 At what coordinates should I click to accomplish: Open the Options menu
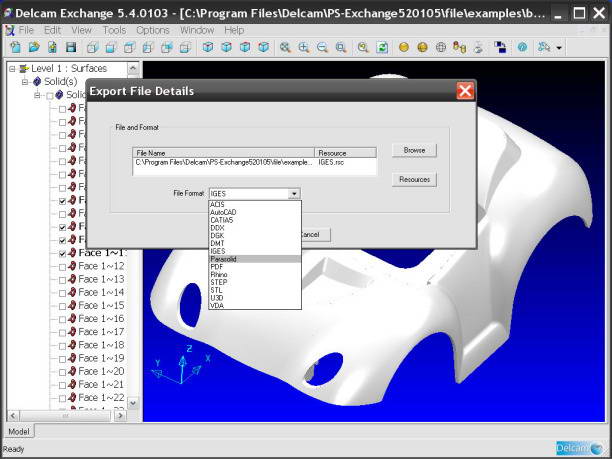point(153,30)
